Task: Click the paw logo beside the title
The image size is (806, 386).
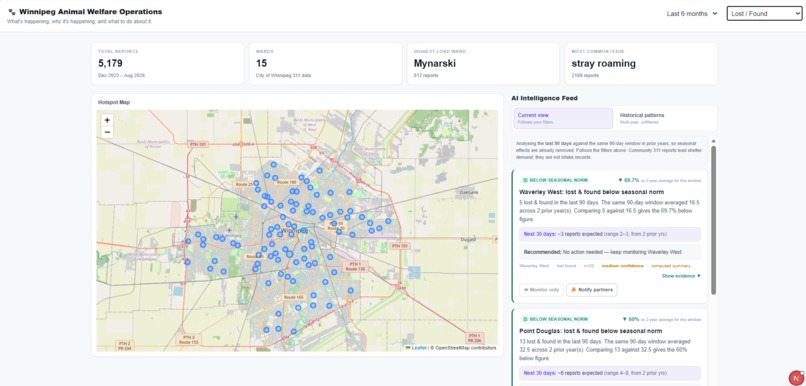Action: (12, 12)
